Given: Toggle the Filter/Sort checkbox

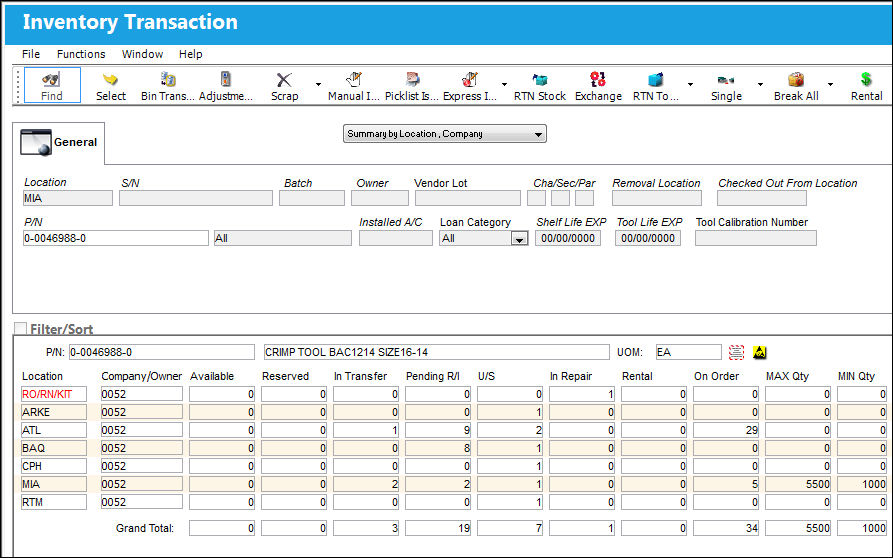Looking at the screenshot, I should click(20, 329).
